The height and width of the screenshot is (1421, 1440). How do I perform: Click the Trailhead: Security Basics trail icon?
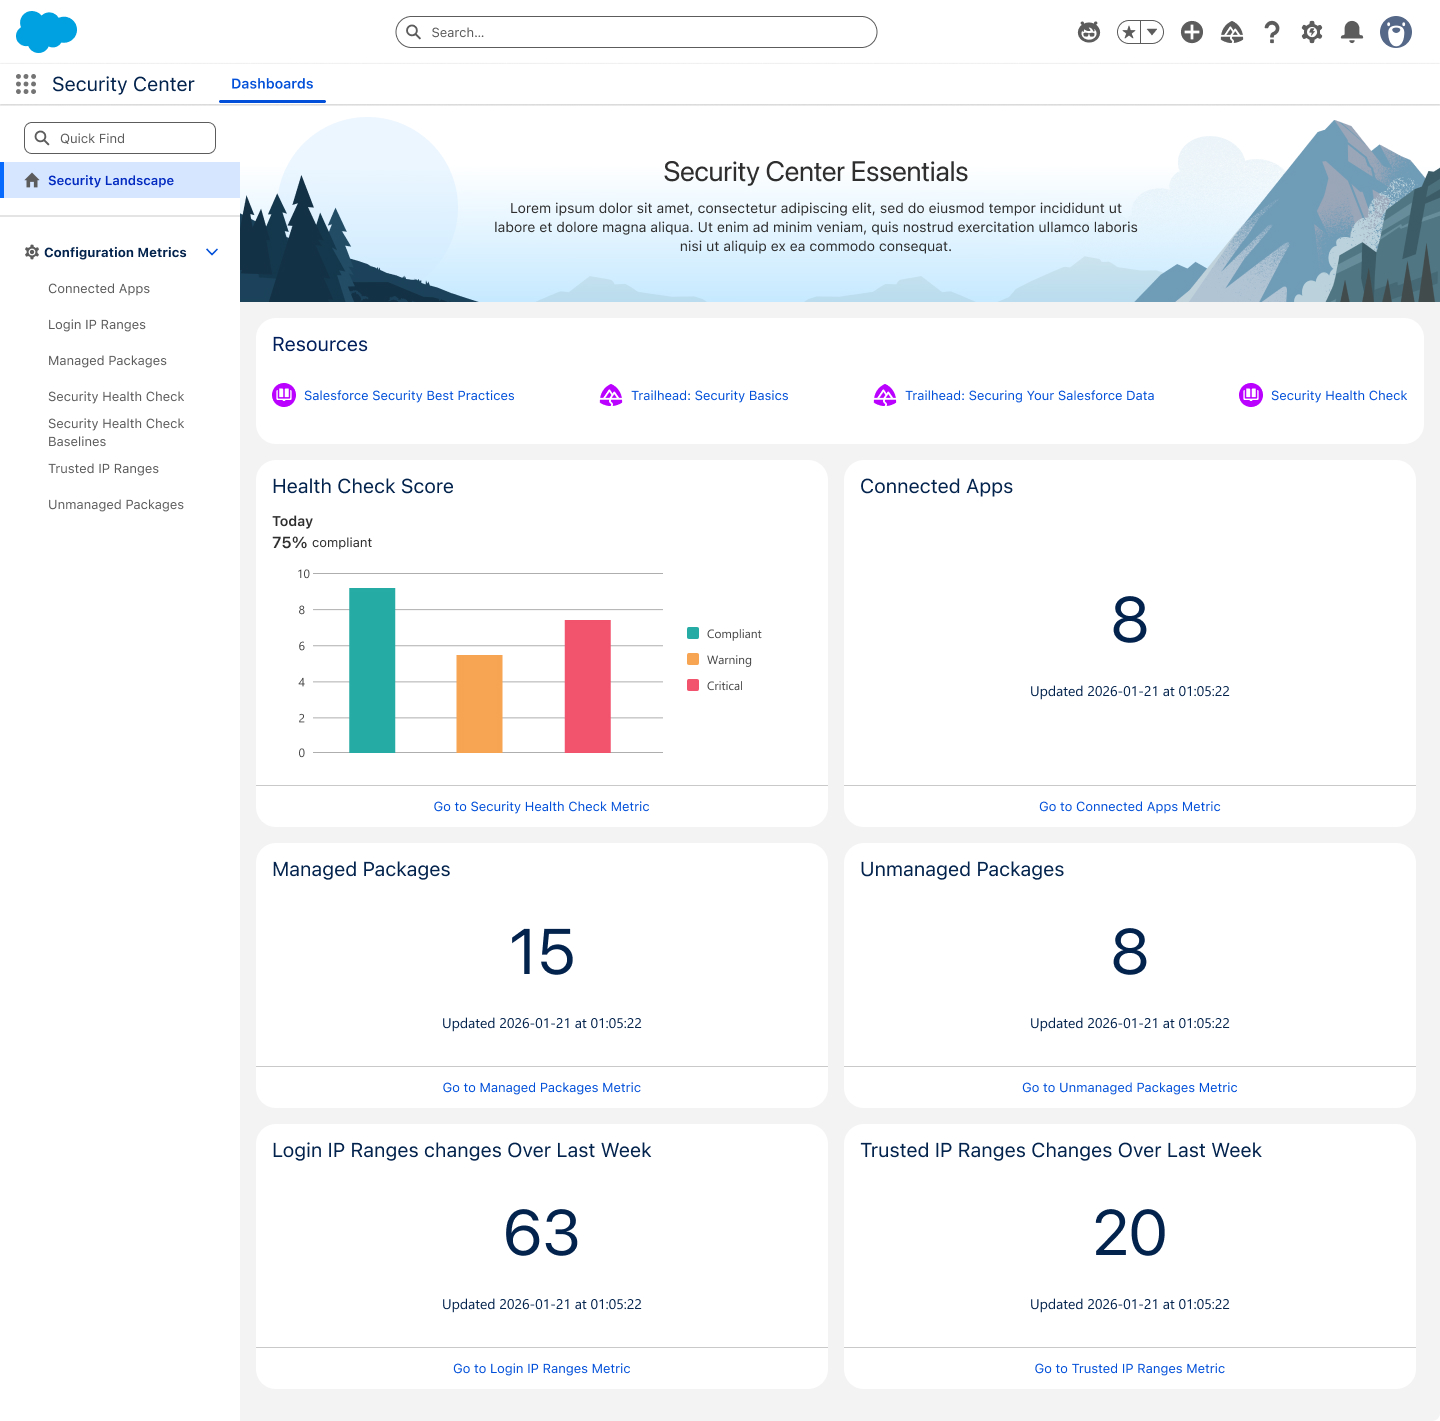click(611, 395)
